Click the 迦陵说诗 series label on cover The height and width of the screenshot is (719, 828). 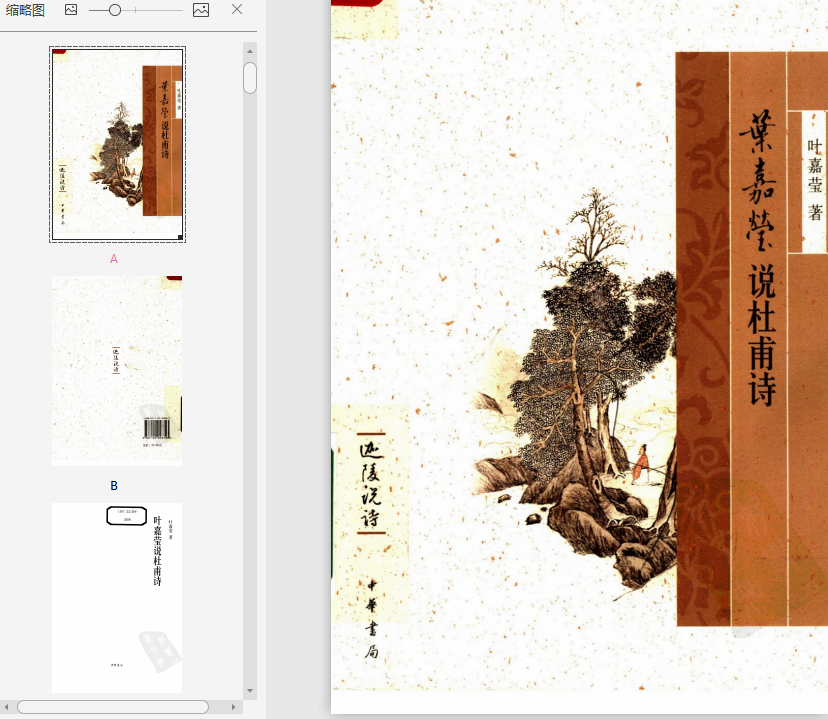[x=371, y=484]
